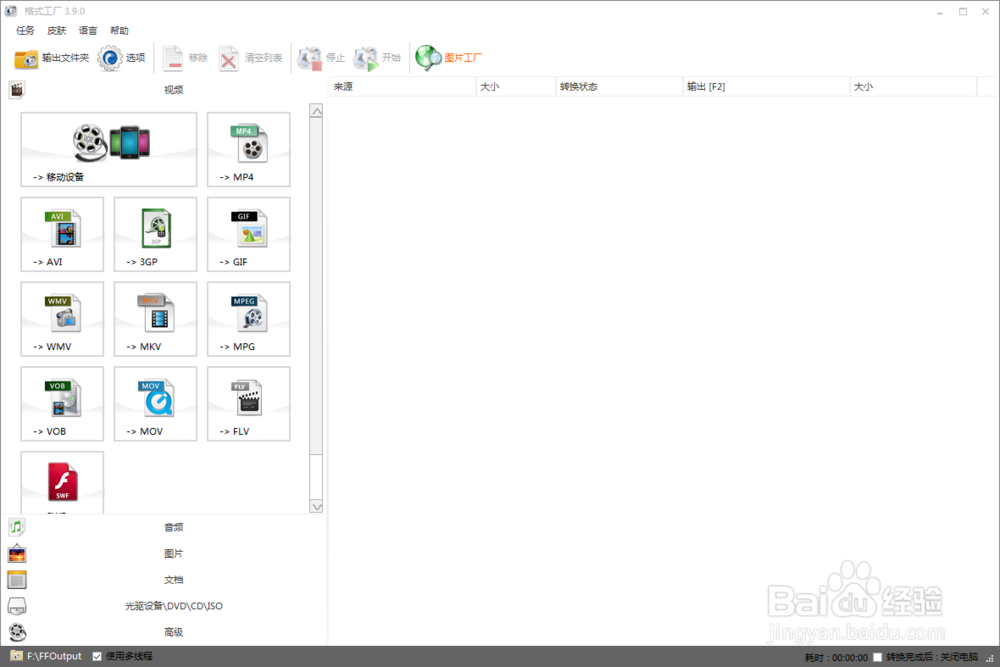This screenshot has width=1000, height=667.
Task: Open the 语言 language menu
Action: [88, 31]
